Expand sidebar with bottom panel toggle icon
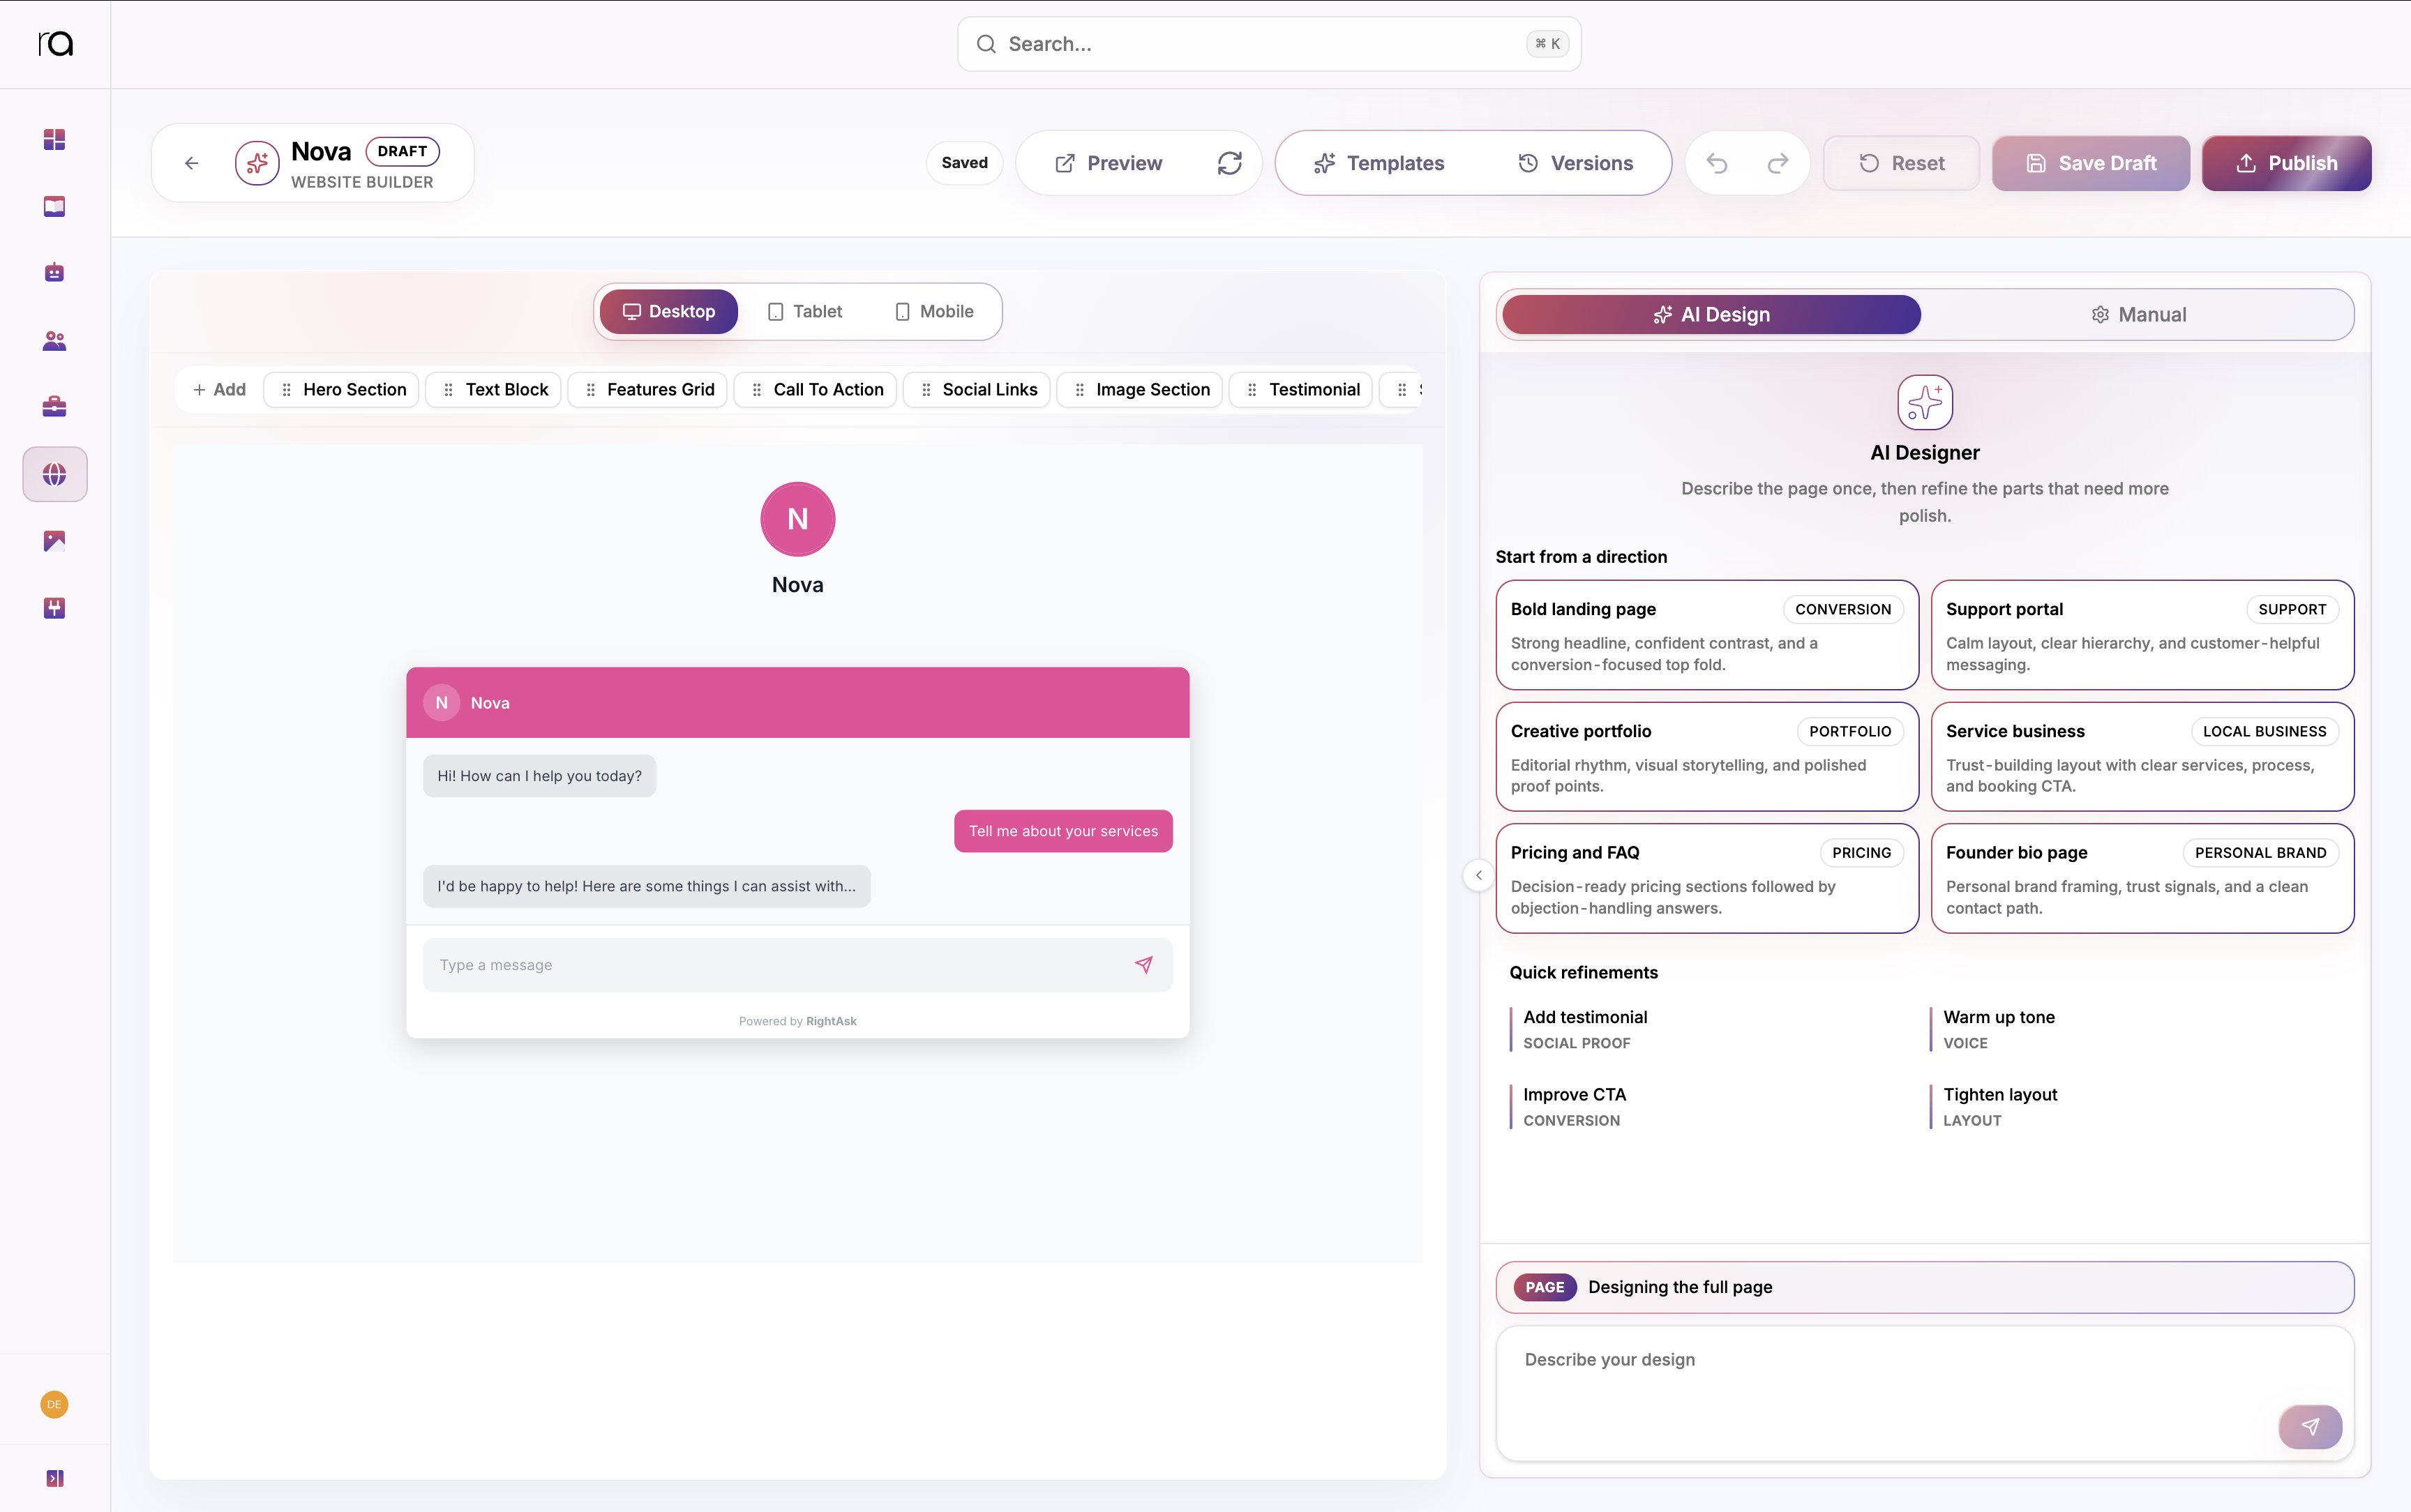The width and height of the screenshot is (2411, 1512). point(54,1478)
